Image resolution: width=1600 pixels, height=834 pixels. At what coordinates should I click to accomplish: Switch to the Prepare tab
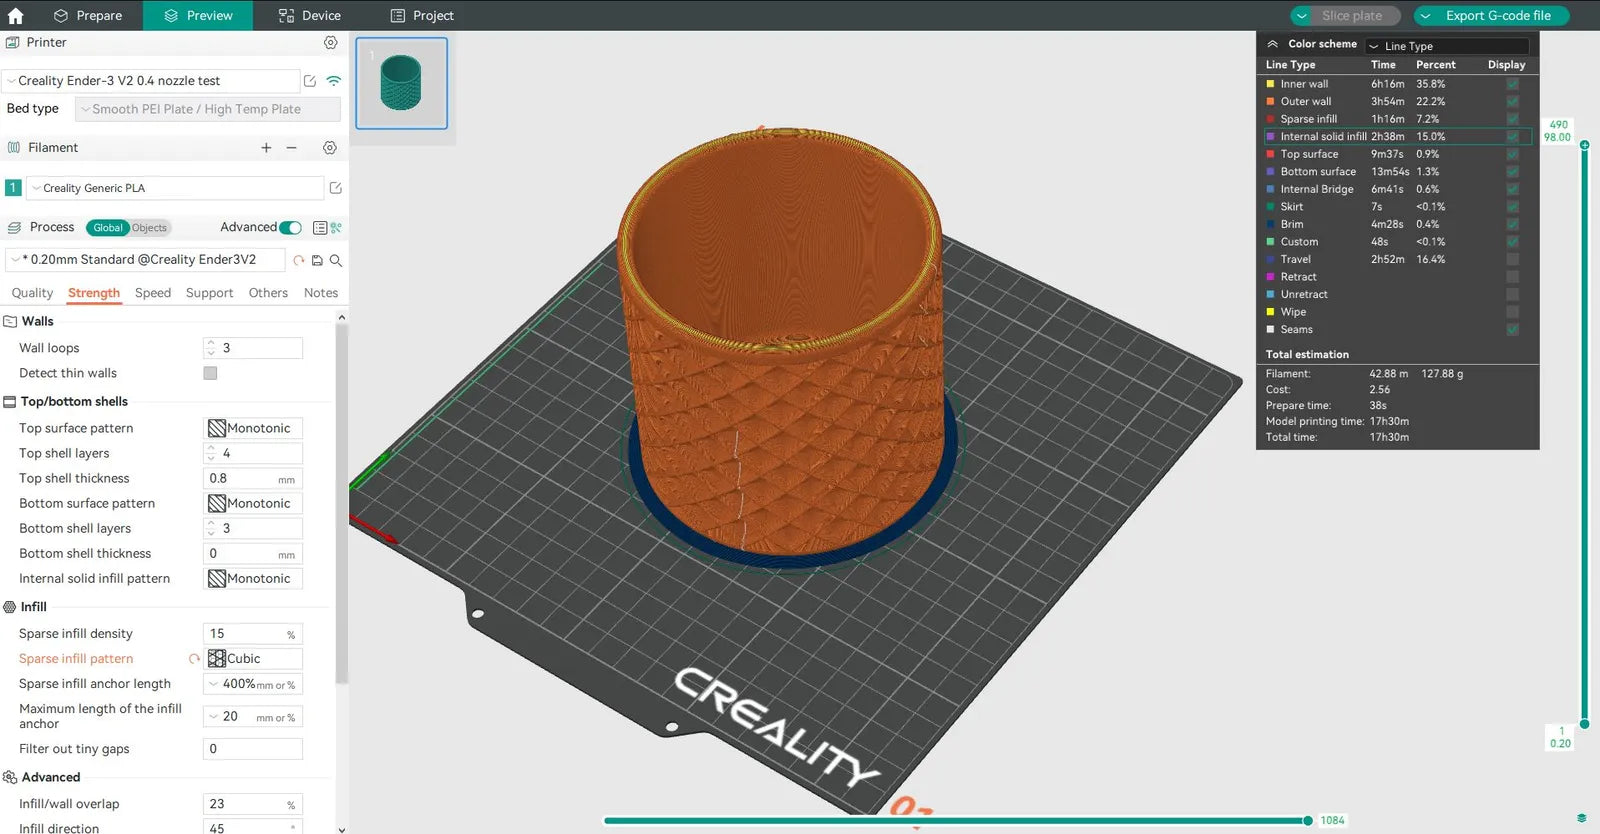pos(88,15)
